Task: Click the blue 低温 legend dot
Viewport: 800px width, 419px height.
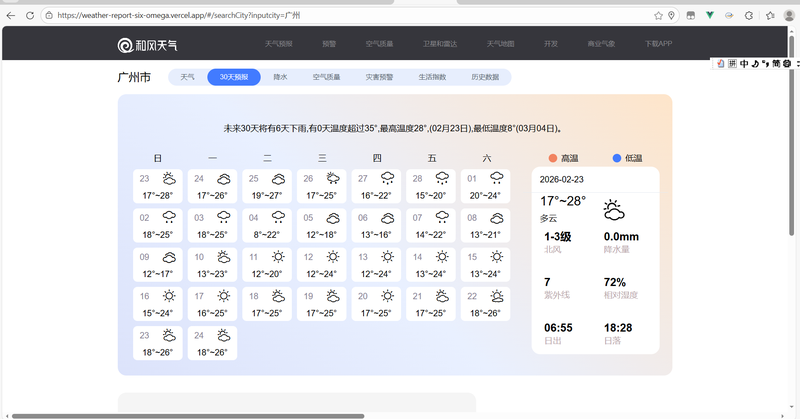Action: (617, 158)
